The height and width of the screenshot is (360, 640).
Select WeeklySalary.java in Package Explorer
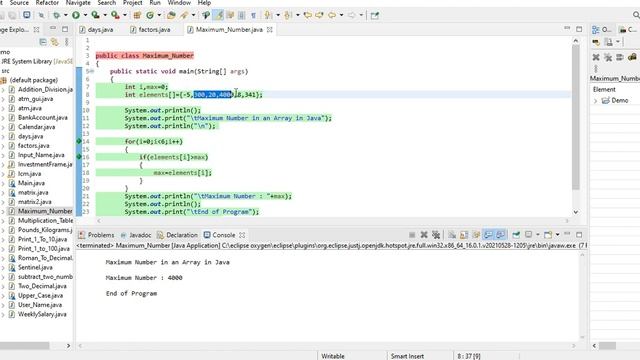point(42,314)
